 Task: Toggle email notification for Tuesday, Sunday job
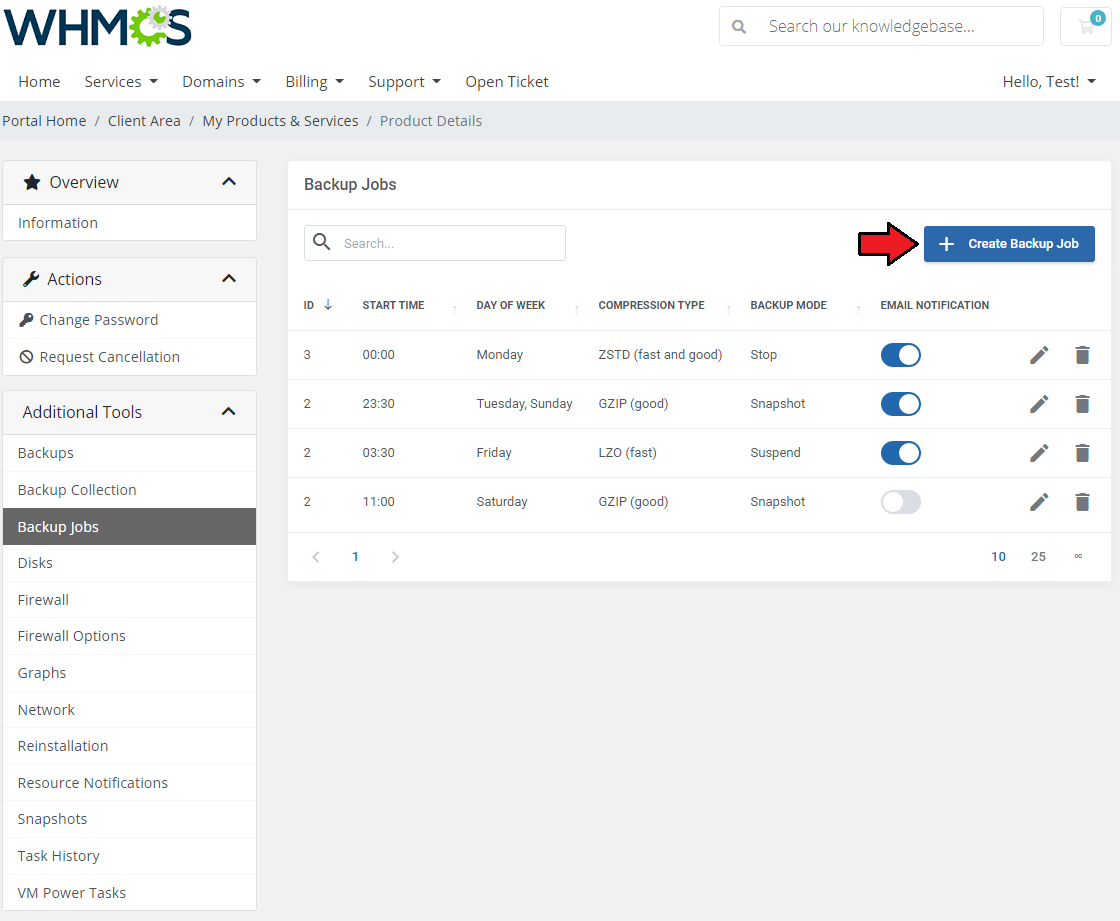(901, 404)
